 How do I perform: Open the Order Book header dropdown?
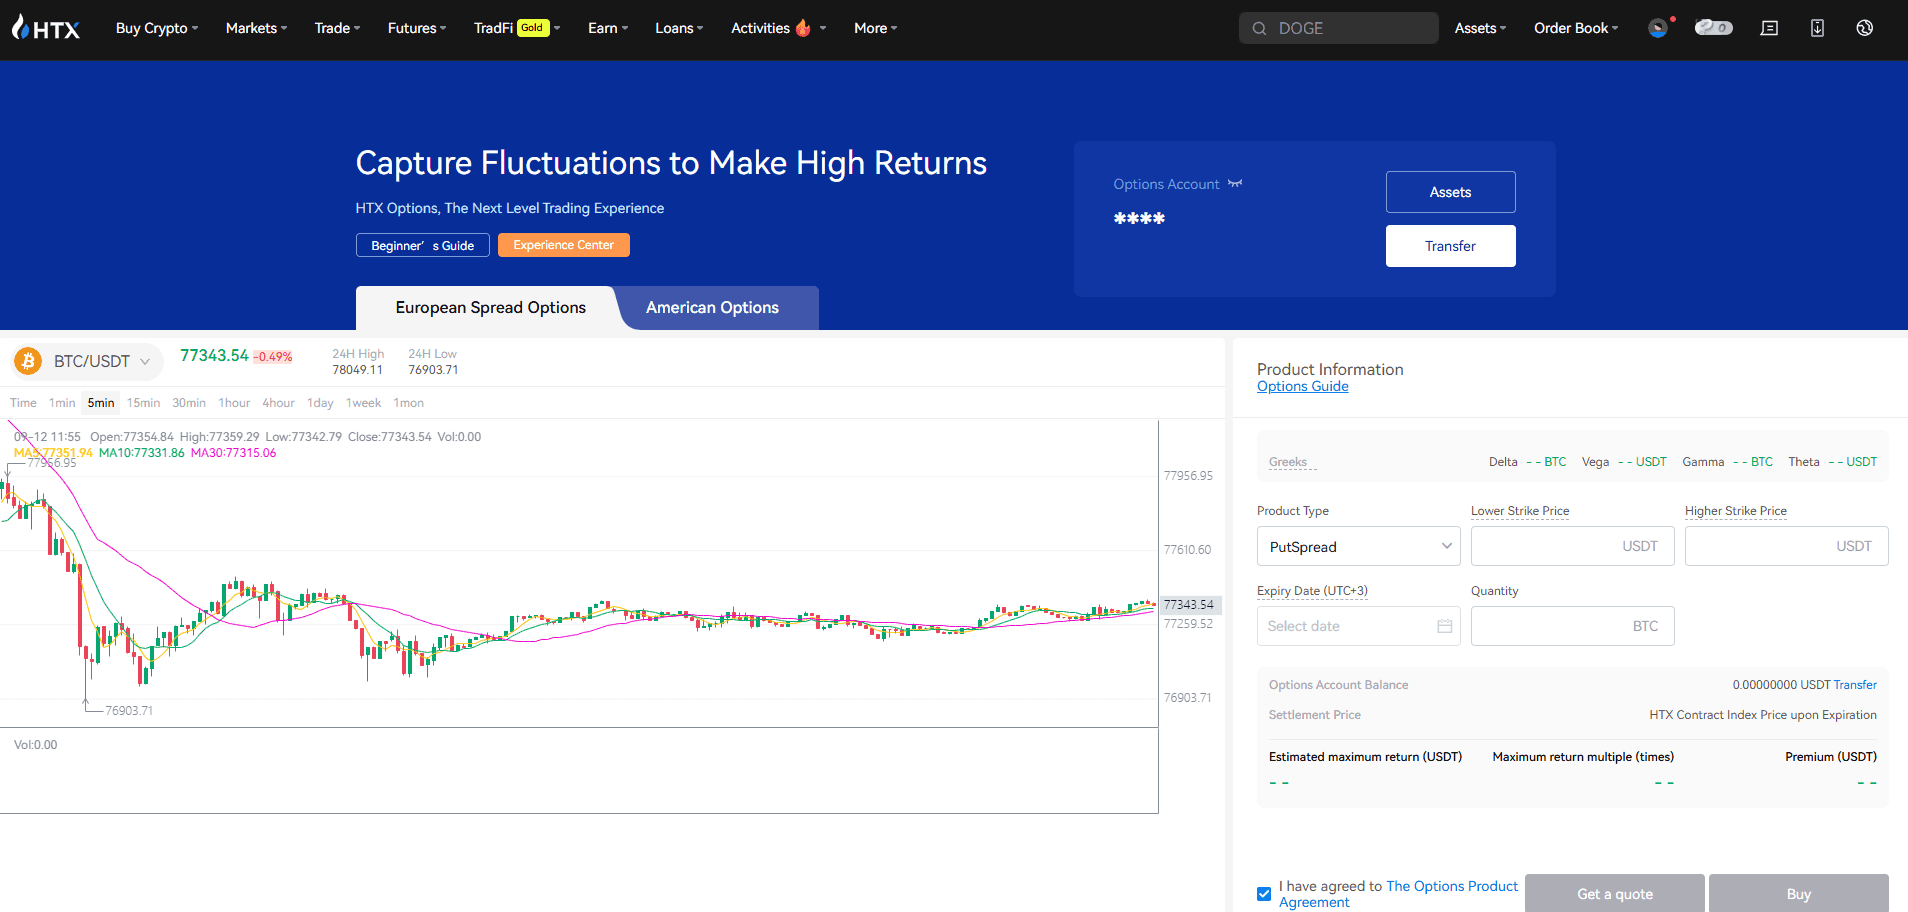pos(1576,28)
